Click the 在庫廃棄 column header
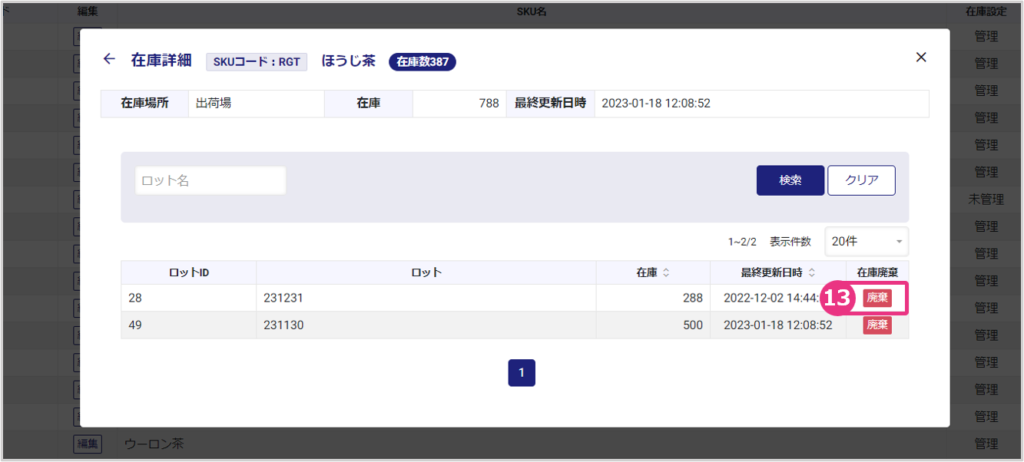This screenshot has height=462, width=1024. [x=877, y=272]
